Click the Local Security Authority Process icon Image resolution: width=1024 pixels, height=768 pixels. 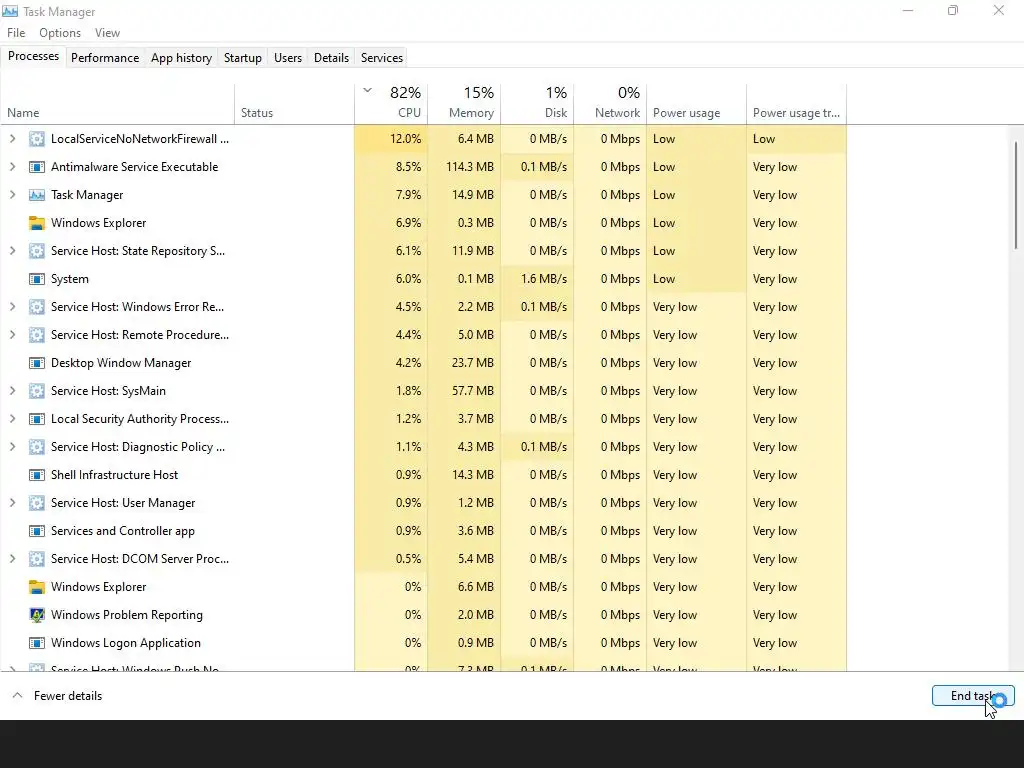37,419
